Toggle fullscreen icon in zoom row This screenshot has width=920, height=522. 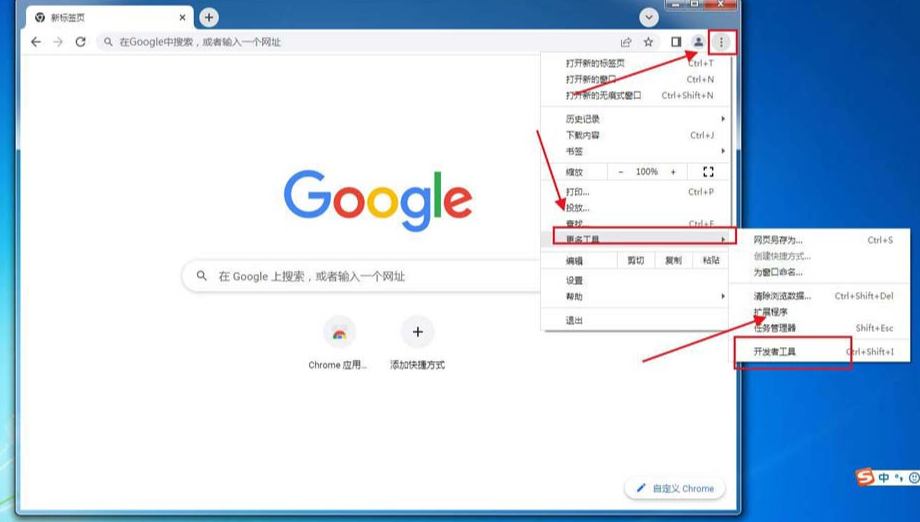pos(708,172)
